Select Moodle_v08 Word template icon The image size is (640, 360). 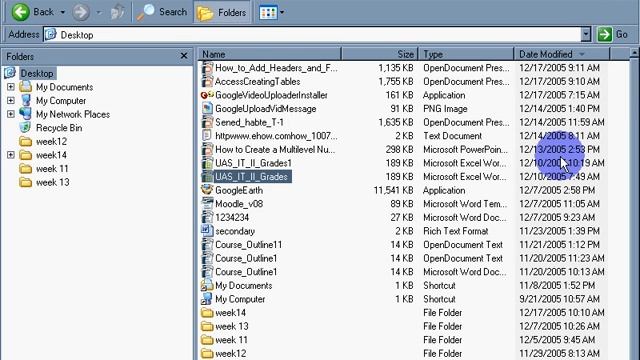[207, 204]
